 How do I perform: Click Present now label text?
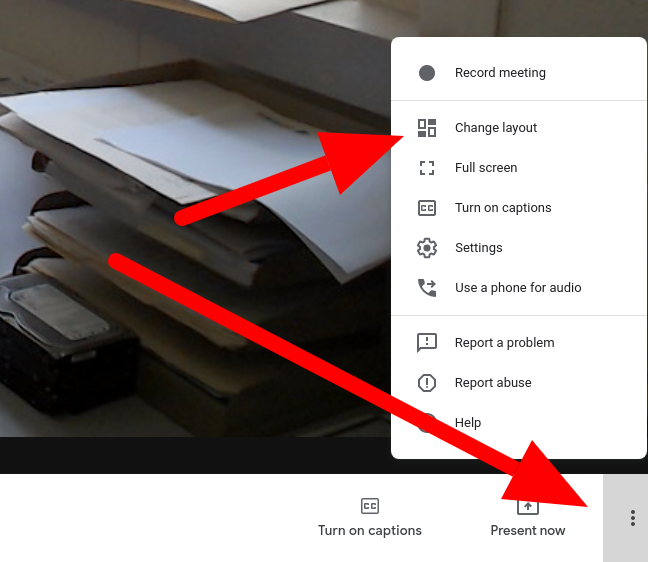pyautogui.click(x=528, y=531)
